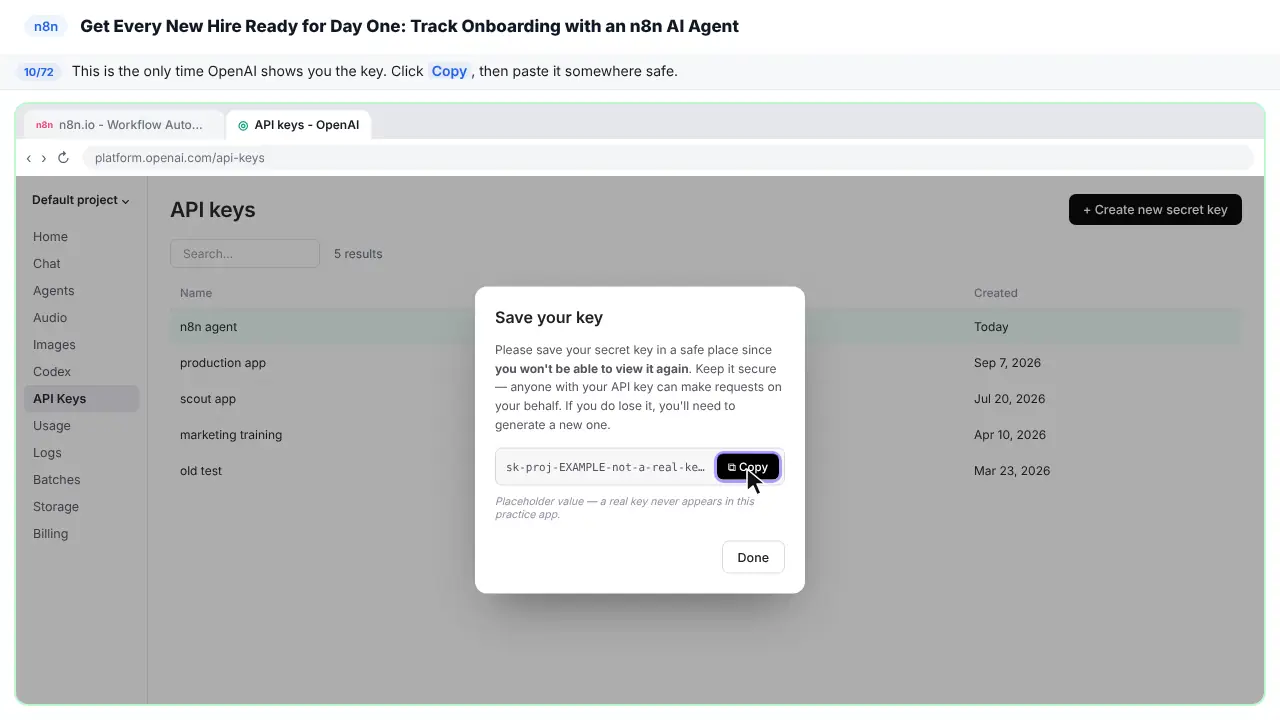1280x720 pixels.
Task: Click the Sep 7, 2026 date cell
Action: (1007, 363)
